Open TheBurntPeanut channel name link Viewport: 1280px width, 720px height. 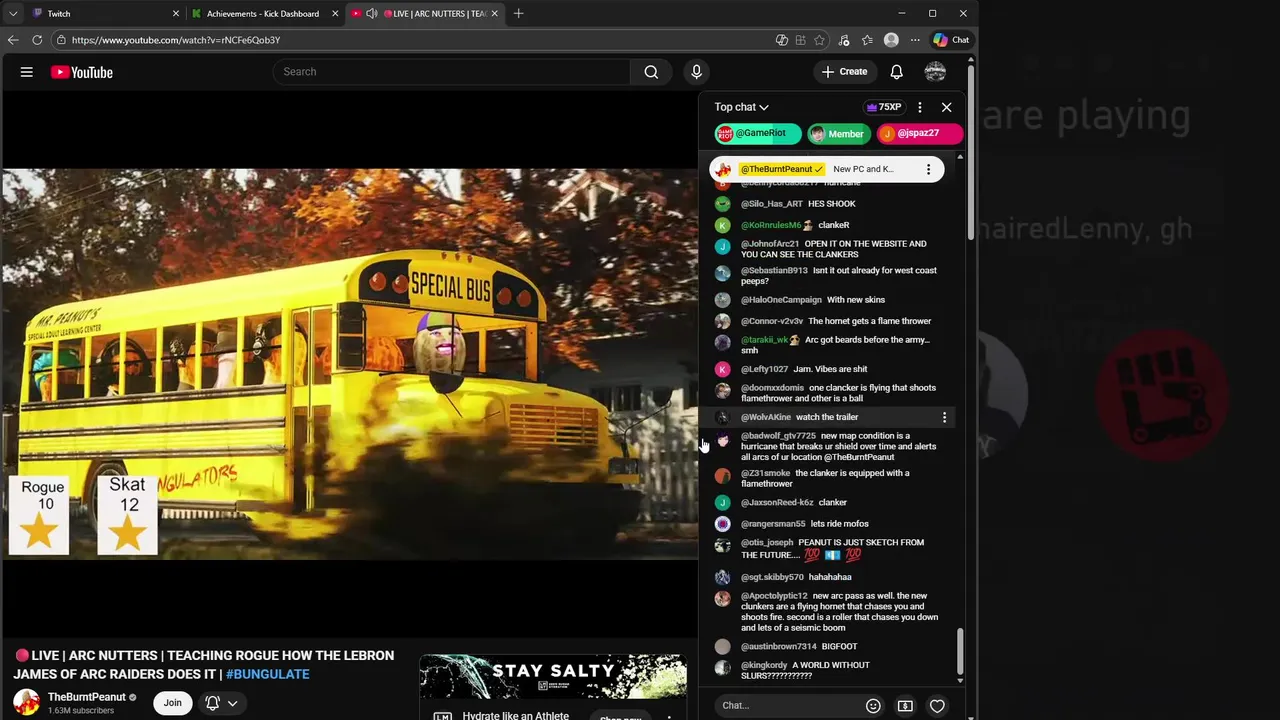[87, 697]
